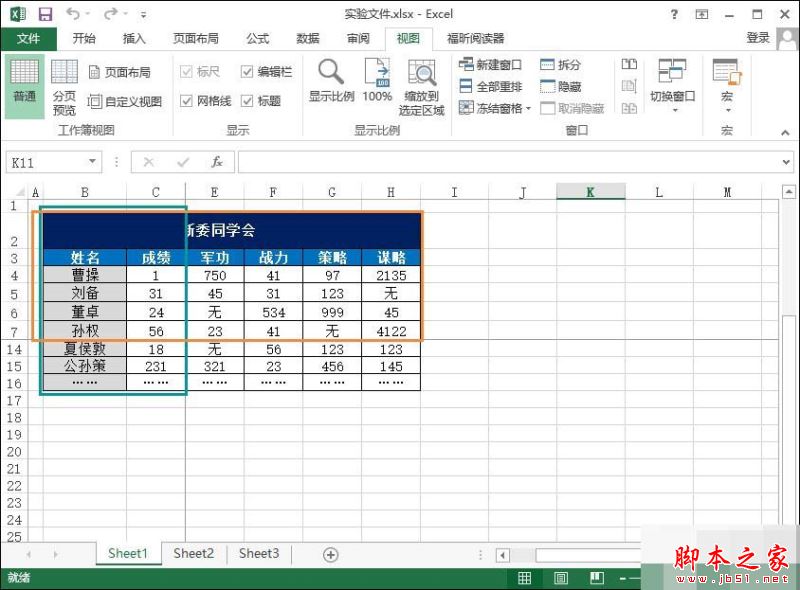The image size is (800, 590).
Task: Switch to Normal view in status bar
Action: tap(524, 578)
